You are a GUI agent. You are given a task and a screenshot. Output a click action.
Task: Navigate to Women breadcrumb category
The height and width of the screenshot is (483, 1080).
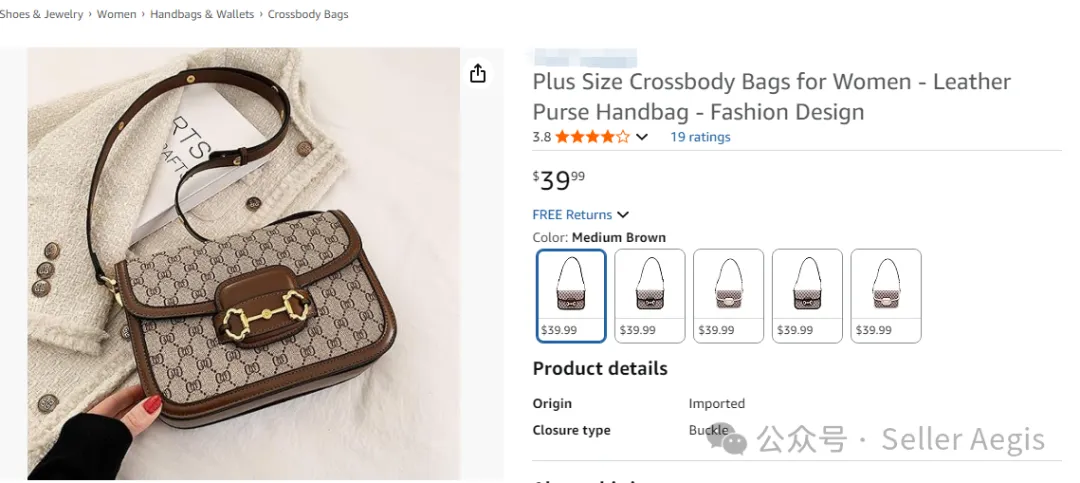[117, 15]
